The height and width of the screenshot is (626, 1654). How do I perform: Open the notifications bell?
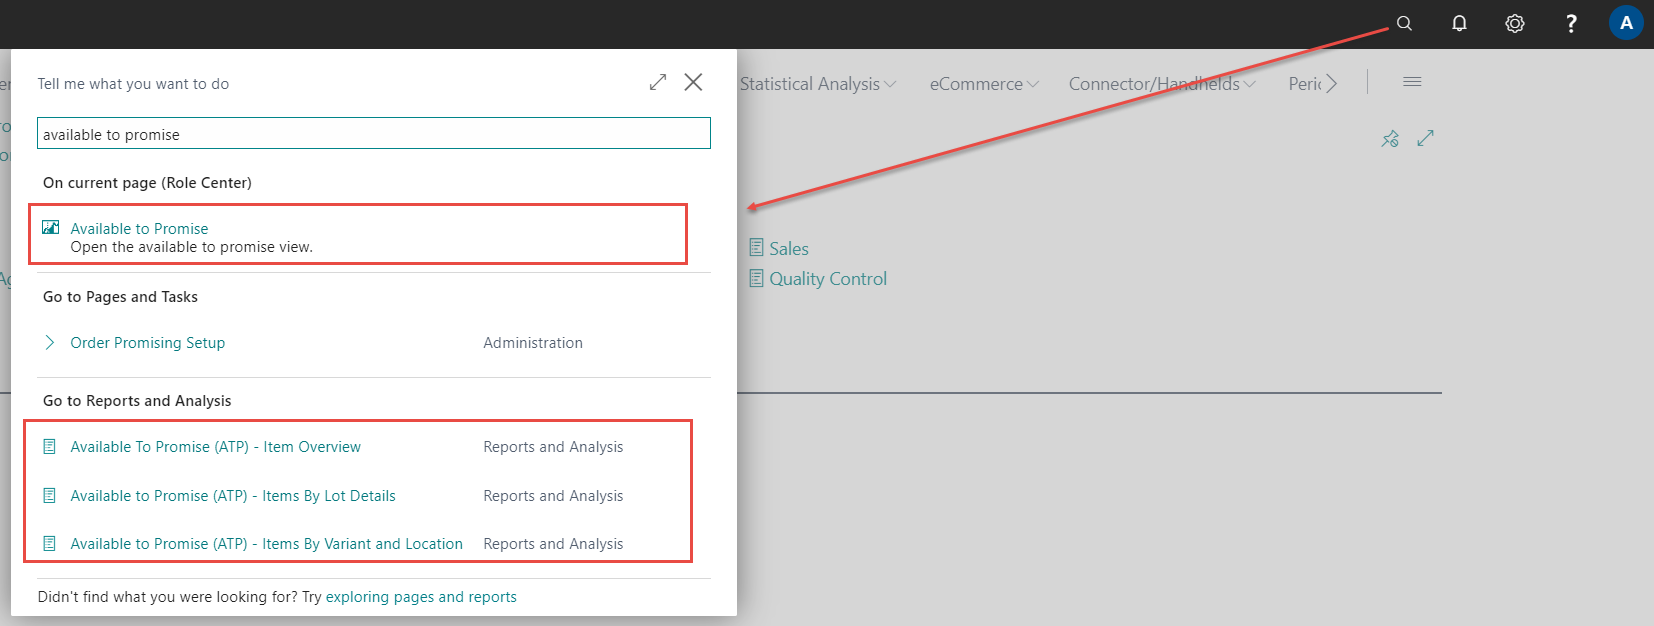[x=1459, y=23]
